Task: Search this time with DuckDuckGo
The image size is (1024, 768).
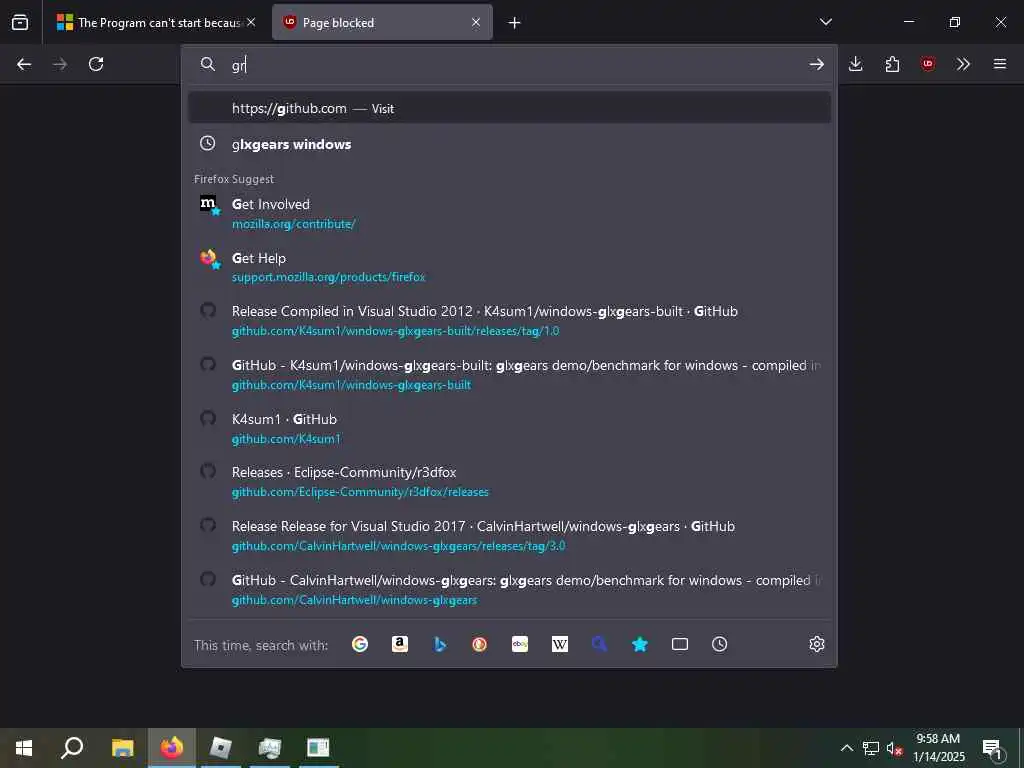Action: [480, 645]
